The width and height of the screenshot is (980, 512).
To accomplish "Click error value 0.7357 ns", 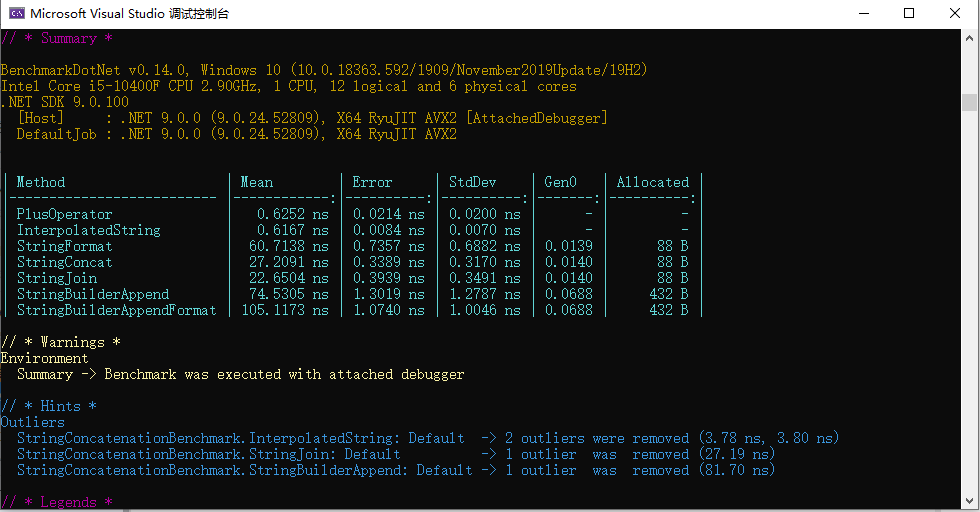I will coord(389,246).
